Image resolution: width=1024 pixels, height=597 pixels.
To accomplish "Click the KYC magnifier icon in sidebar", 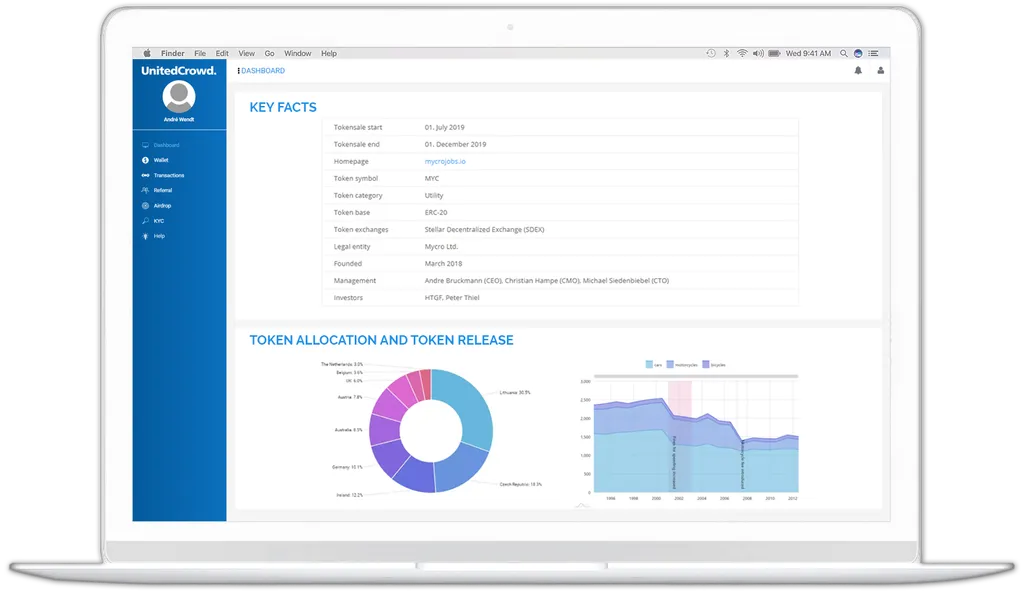I will (x=145, y=221).
